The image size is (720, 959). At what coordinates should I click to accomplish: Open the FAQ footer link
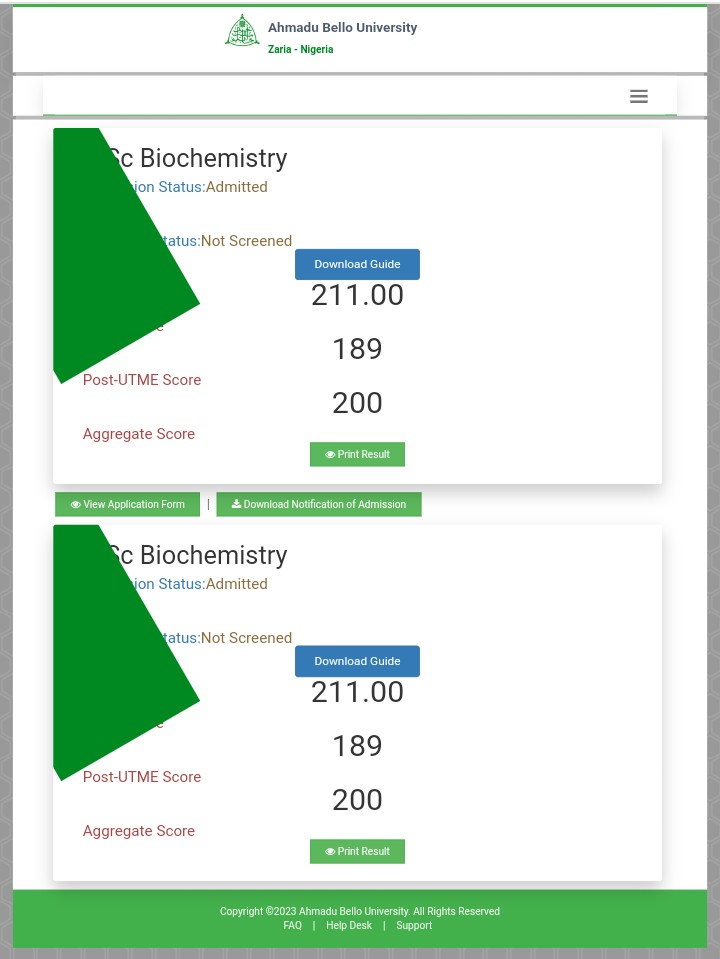292,926
